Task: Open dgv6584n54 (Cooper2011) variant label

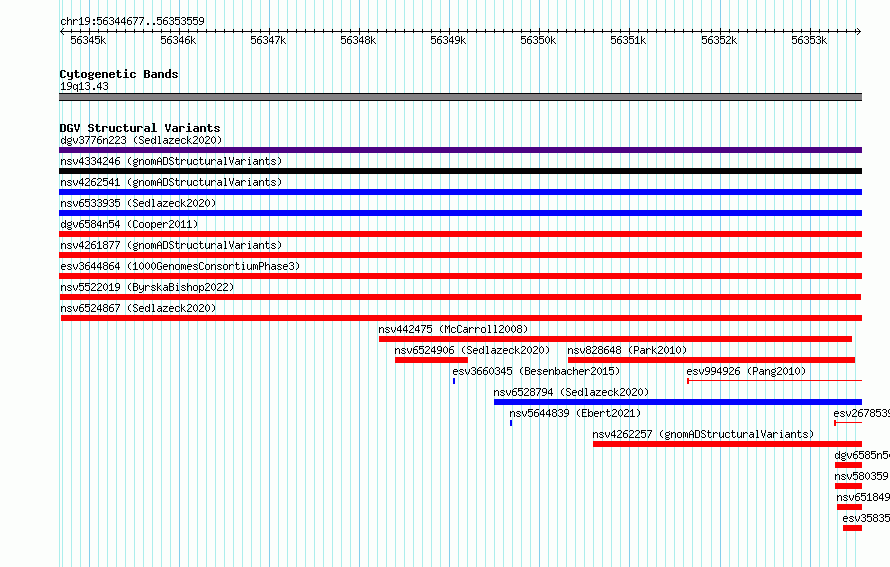Action: (129, 224)
